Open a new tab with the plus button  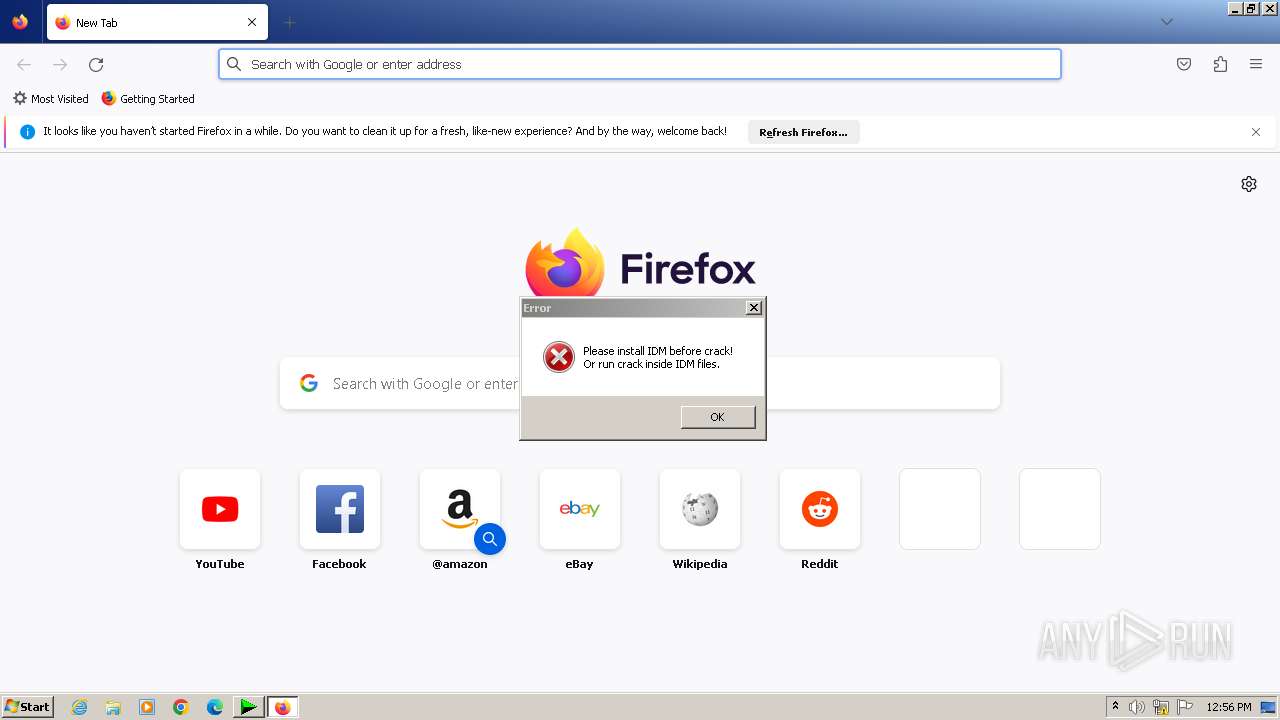click(x=289, y=22)
